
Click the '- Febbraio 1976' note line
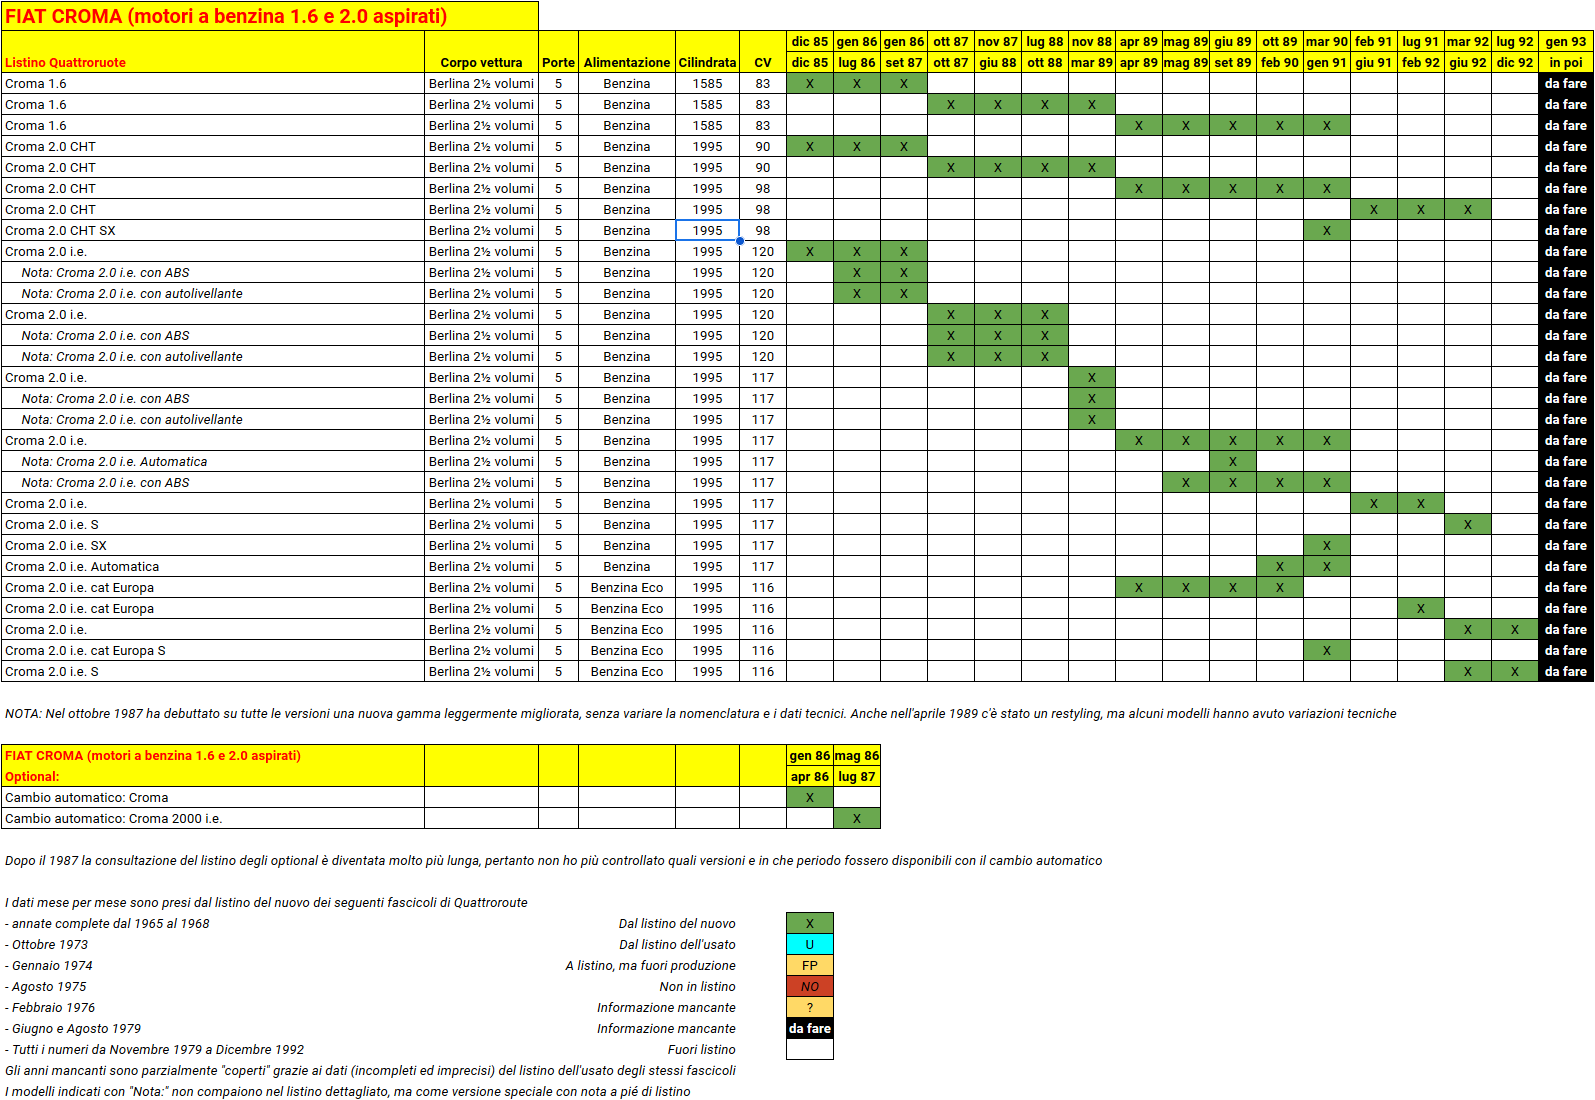pyautogui.click(x=50, y=1007)
